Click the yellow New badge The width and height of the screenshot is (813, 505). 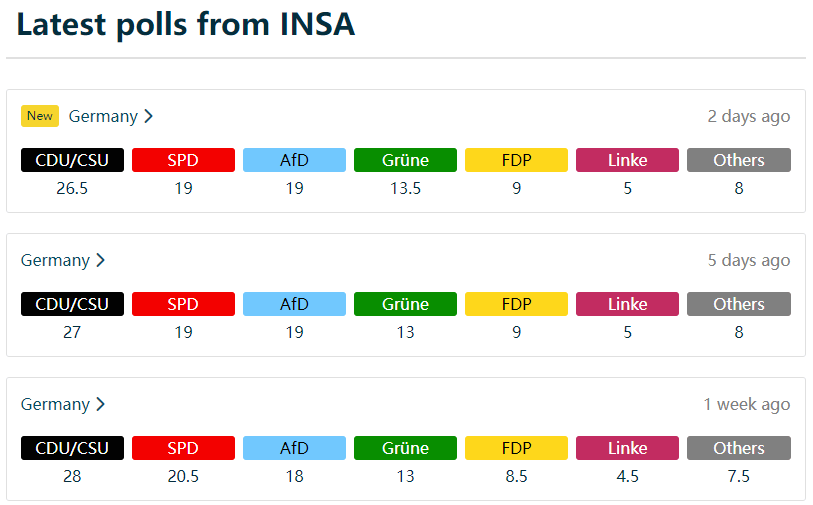click(x=40, y=116)
